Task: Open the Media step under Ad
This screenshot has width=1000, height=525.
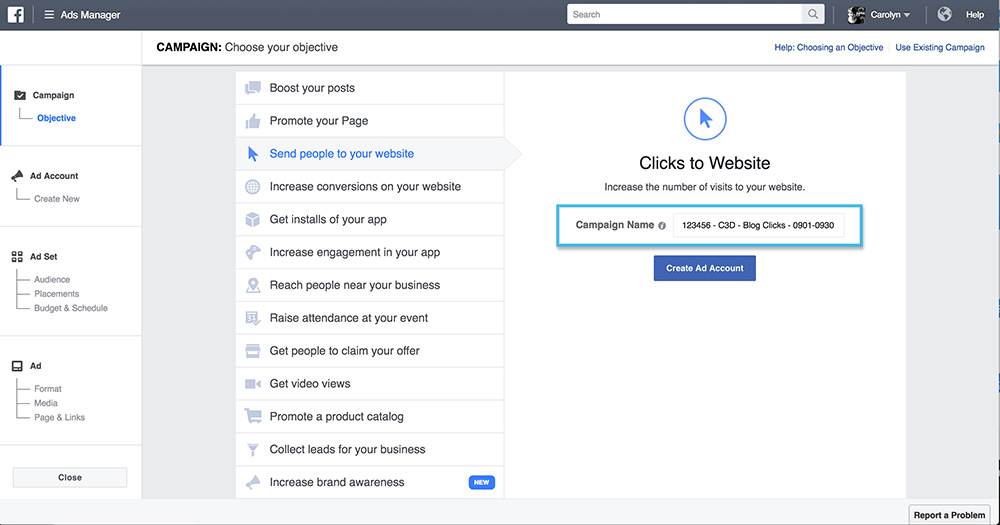Action: [x=46, y=403]
